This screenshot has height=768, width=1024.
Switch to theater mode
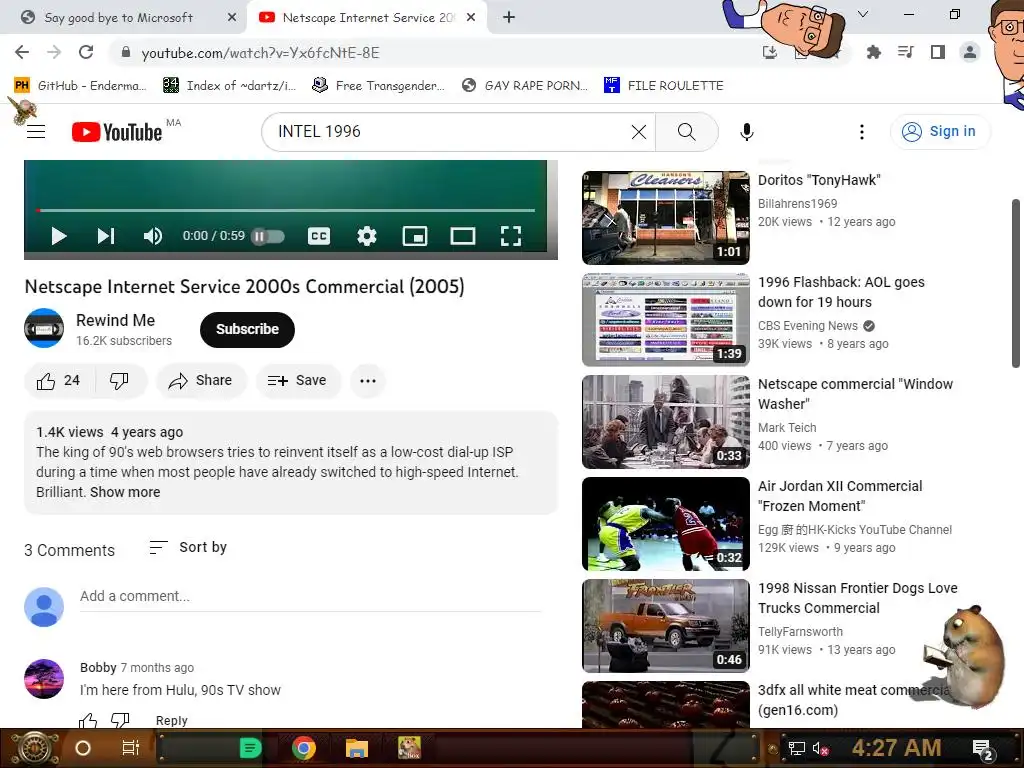pos(463,236)
